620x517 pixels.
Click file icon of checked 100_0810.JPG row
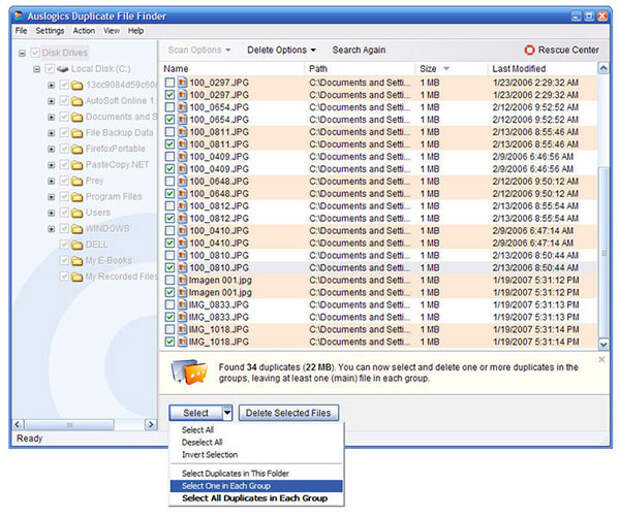pos(182,268)
